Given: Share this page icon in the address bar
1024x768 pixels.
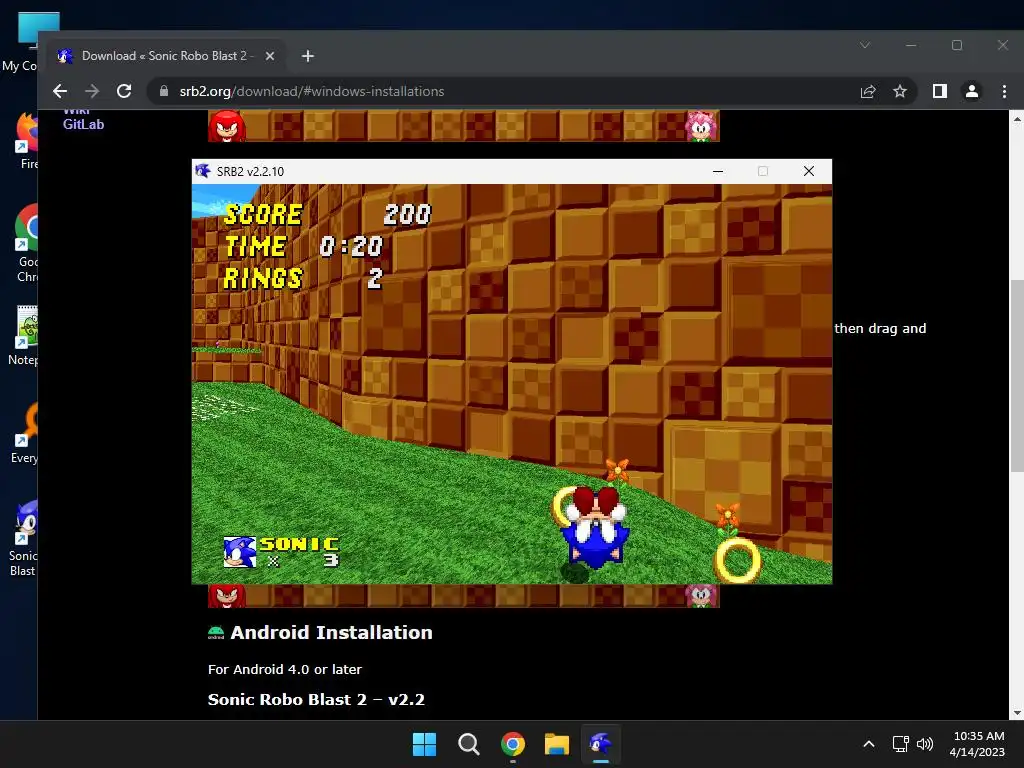Looking at the screenshot, I should (868, 91).
